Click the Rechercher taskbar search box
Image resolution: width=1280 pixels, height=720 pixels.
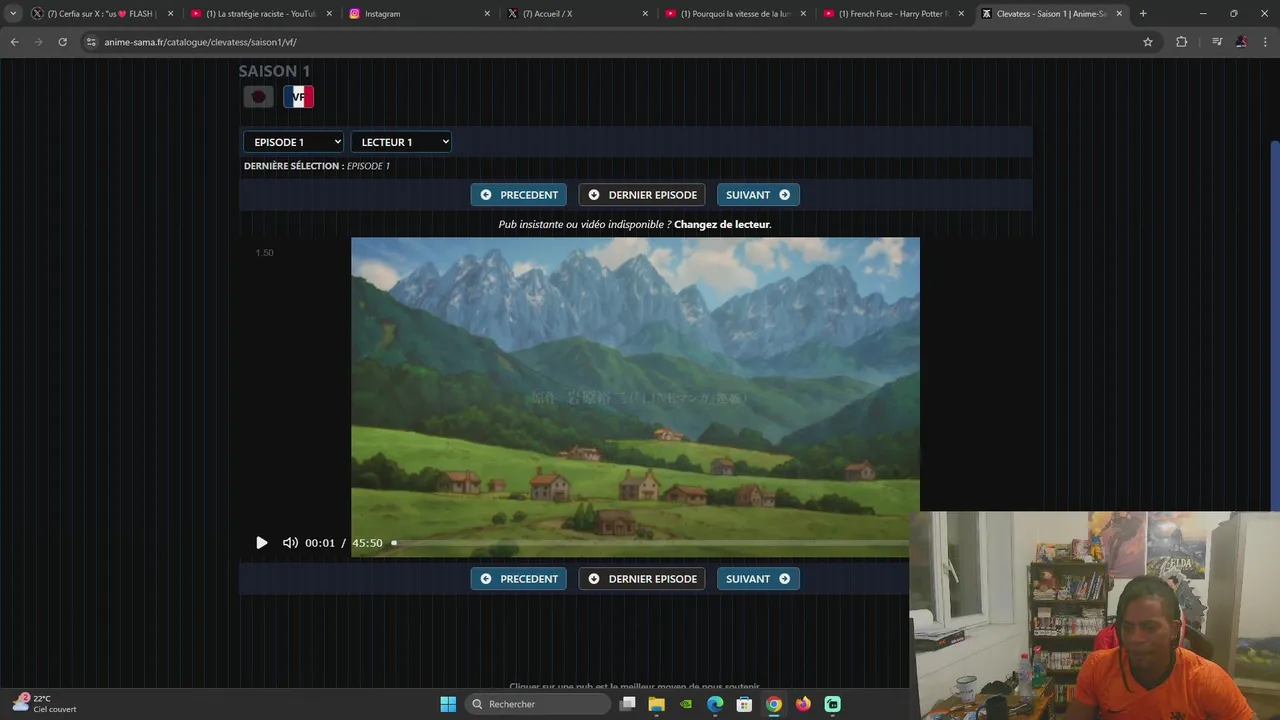539,704
